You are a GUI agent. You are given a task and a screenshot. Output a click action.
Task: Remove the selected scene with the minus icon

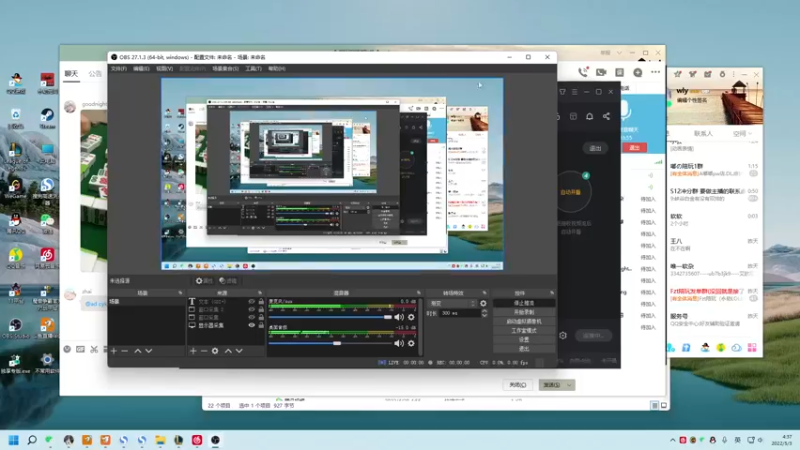pos(124,351)
